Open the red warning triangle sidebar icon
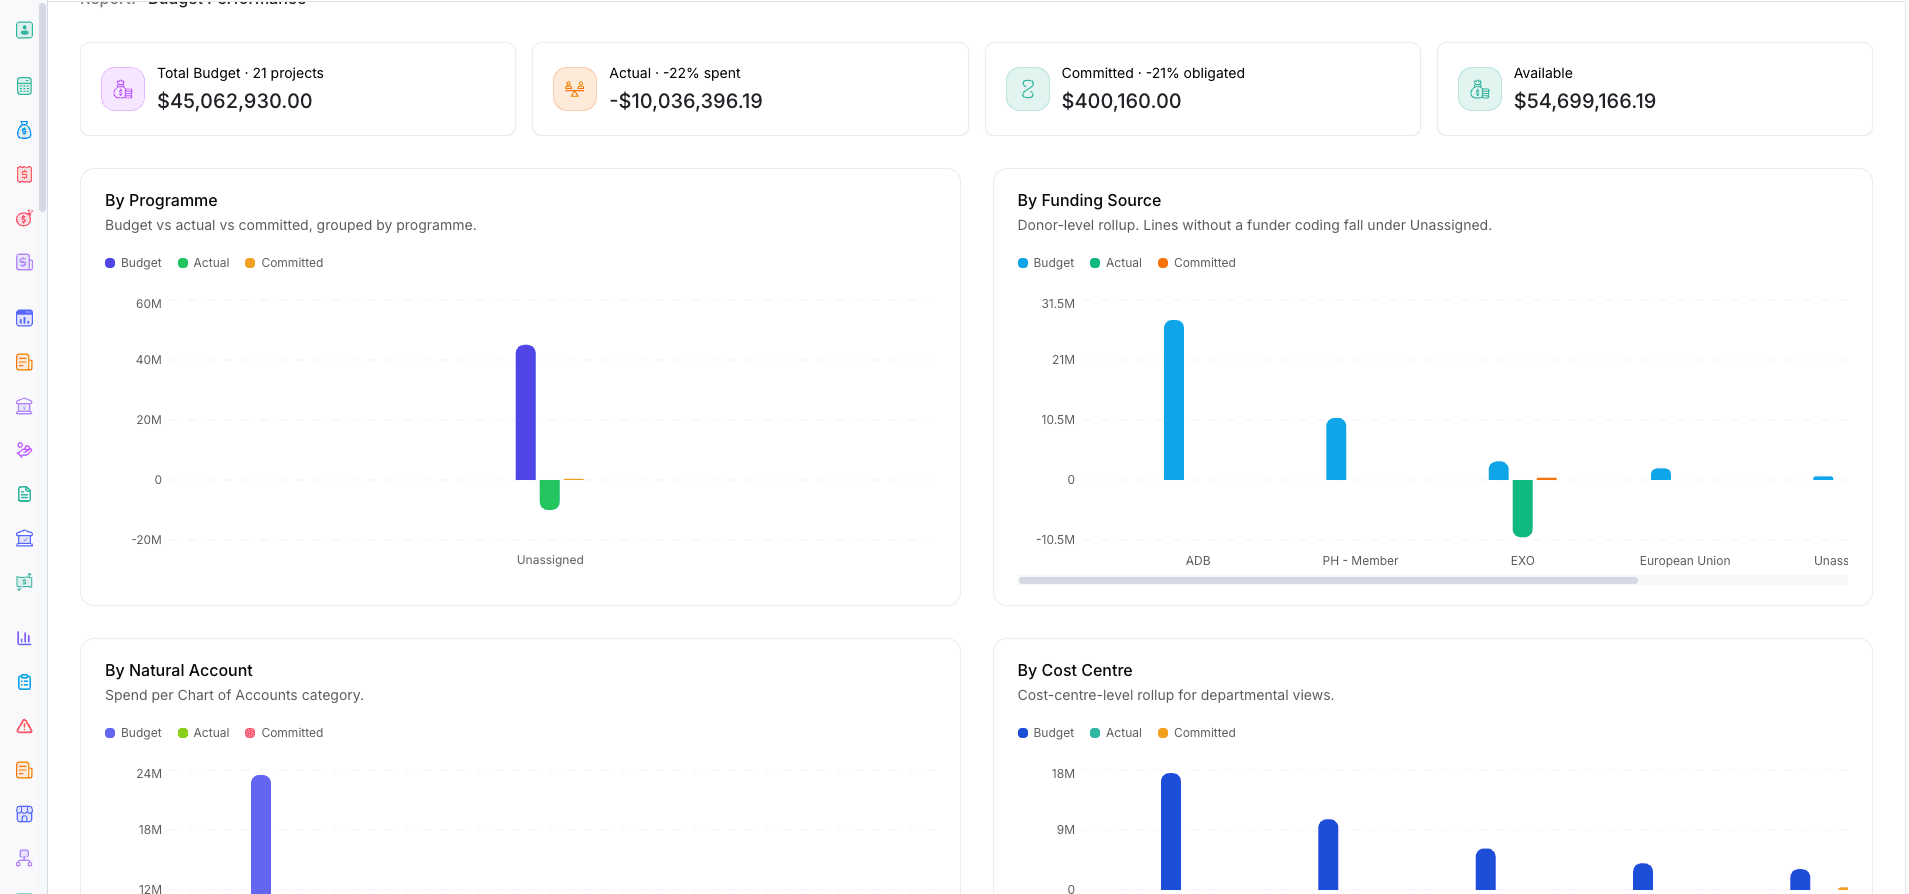The image size is (1909, 894). click(x=25, y=726)
